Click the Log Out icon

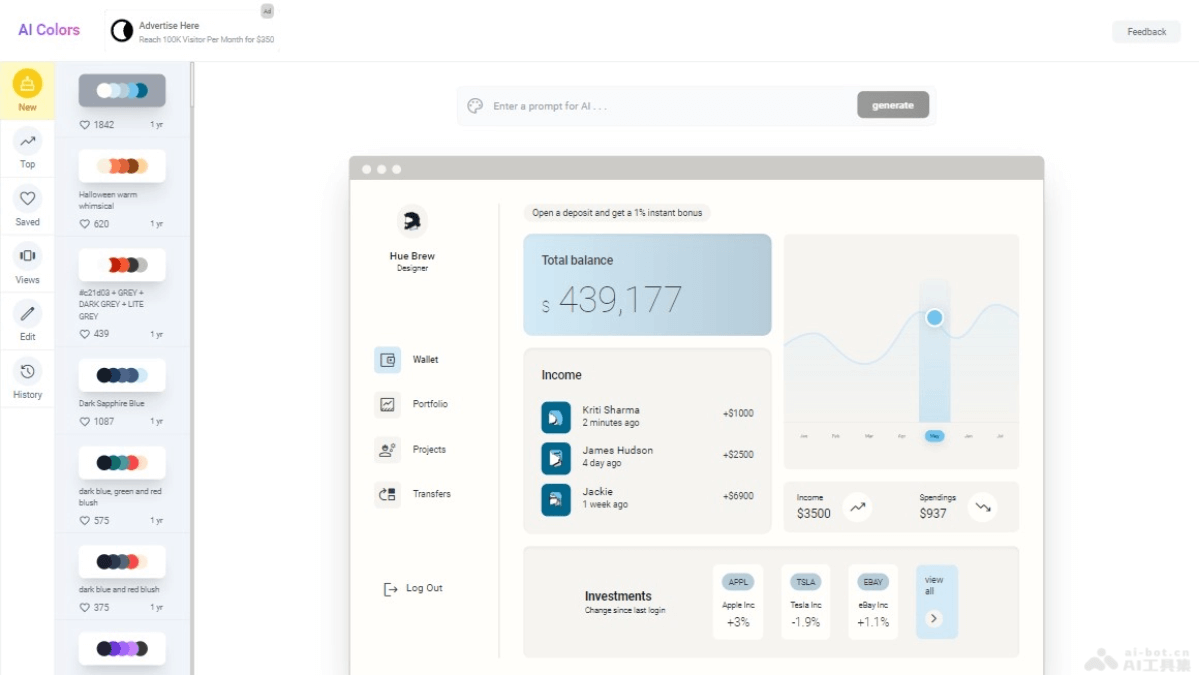coord(390,589)
